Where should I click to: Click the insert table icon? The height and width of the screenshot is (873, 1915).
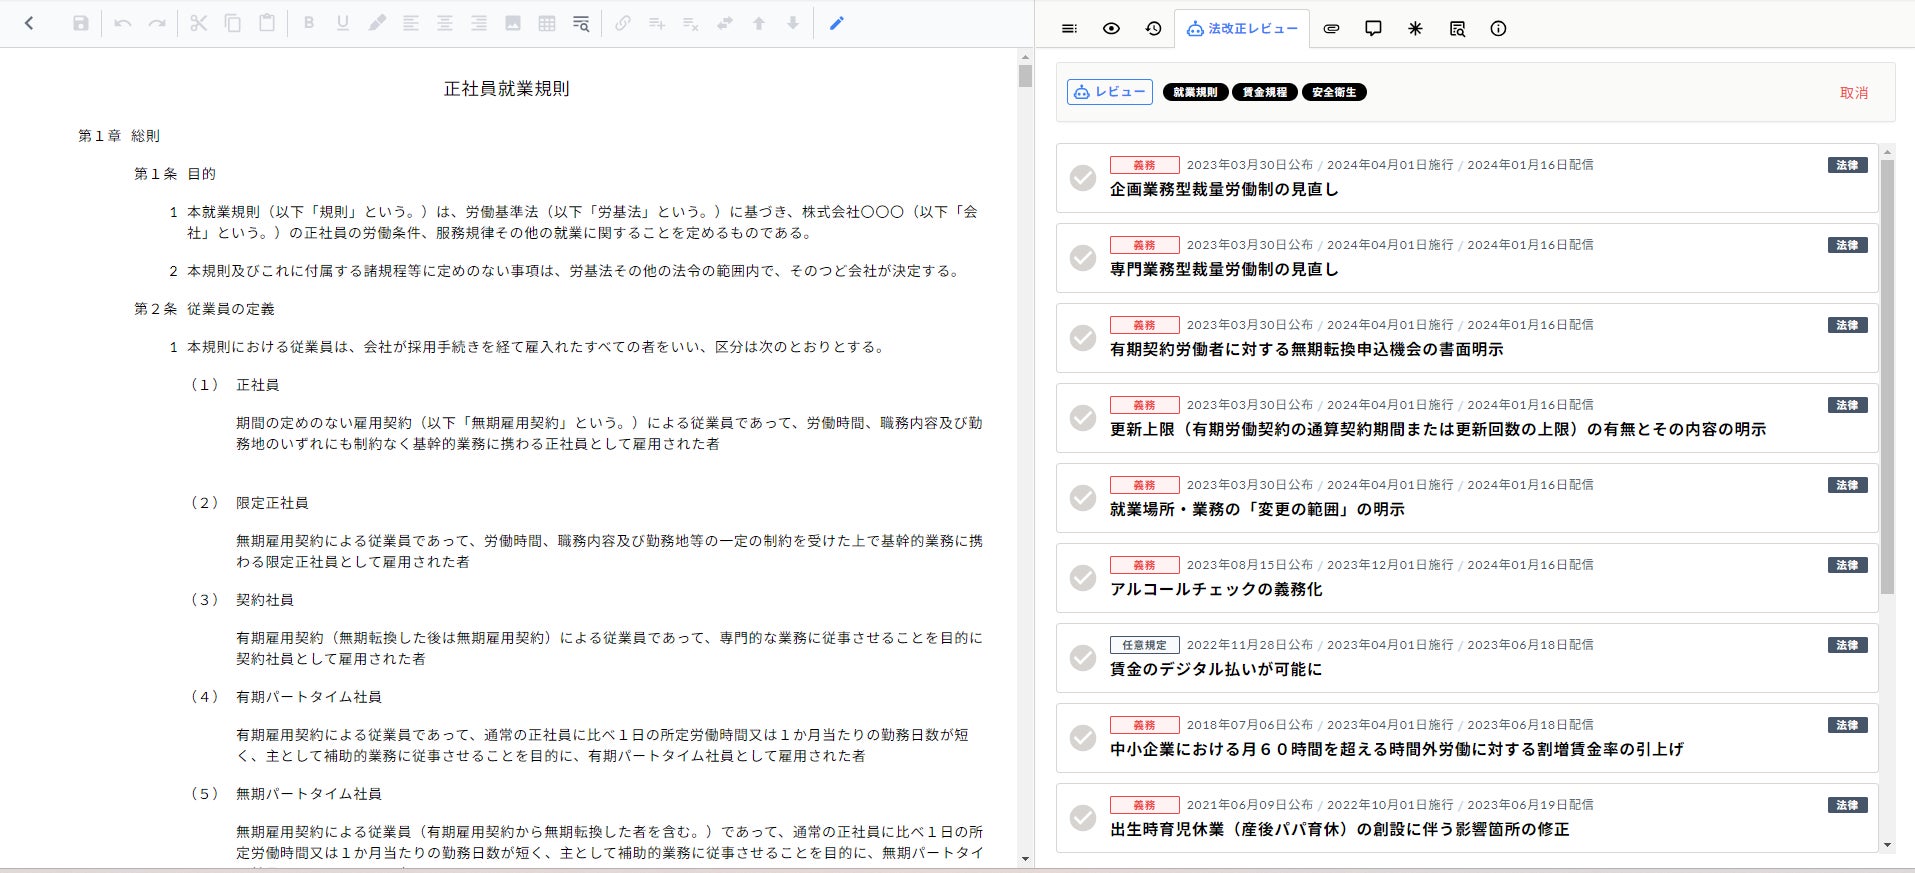click(547, 23)
